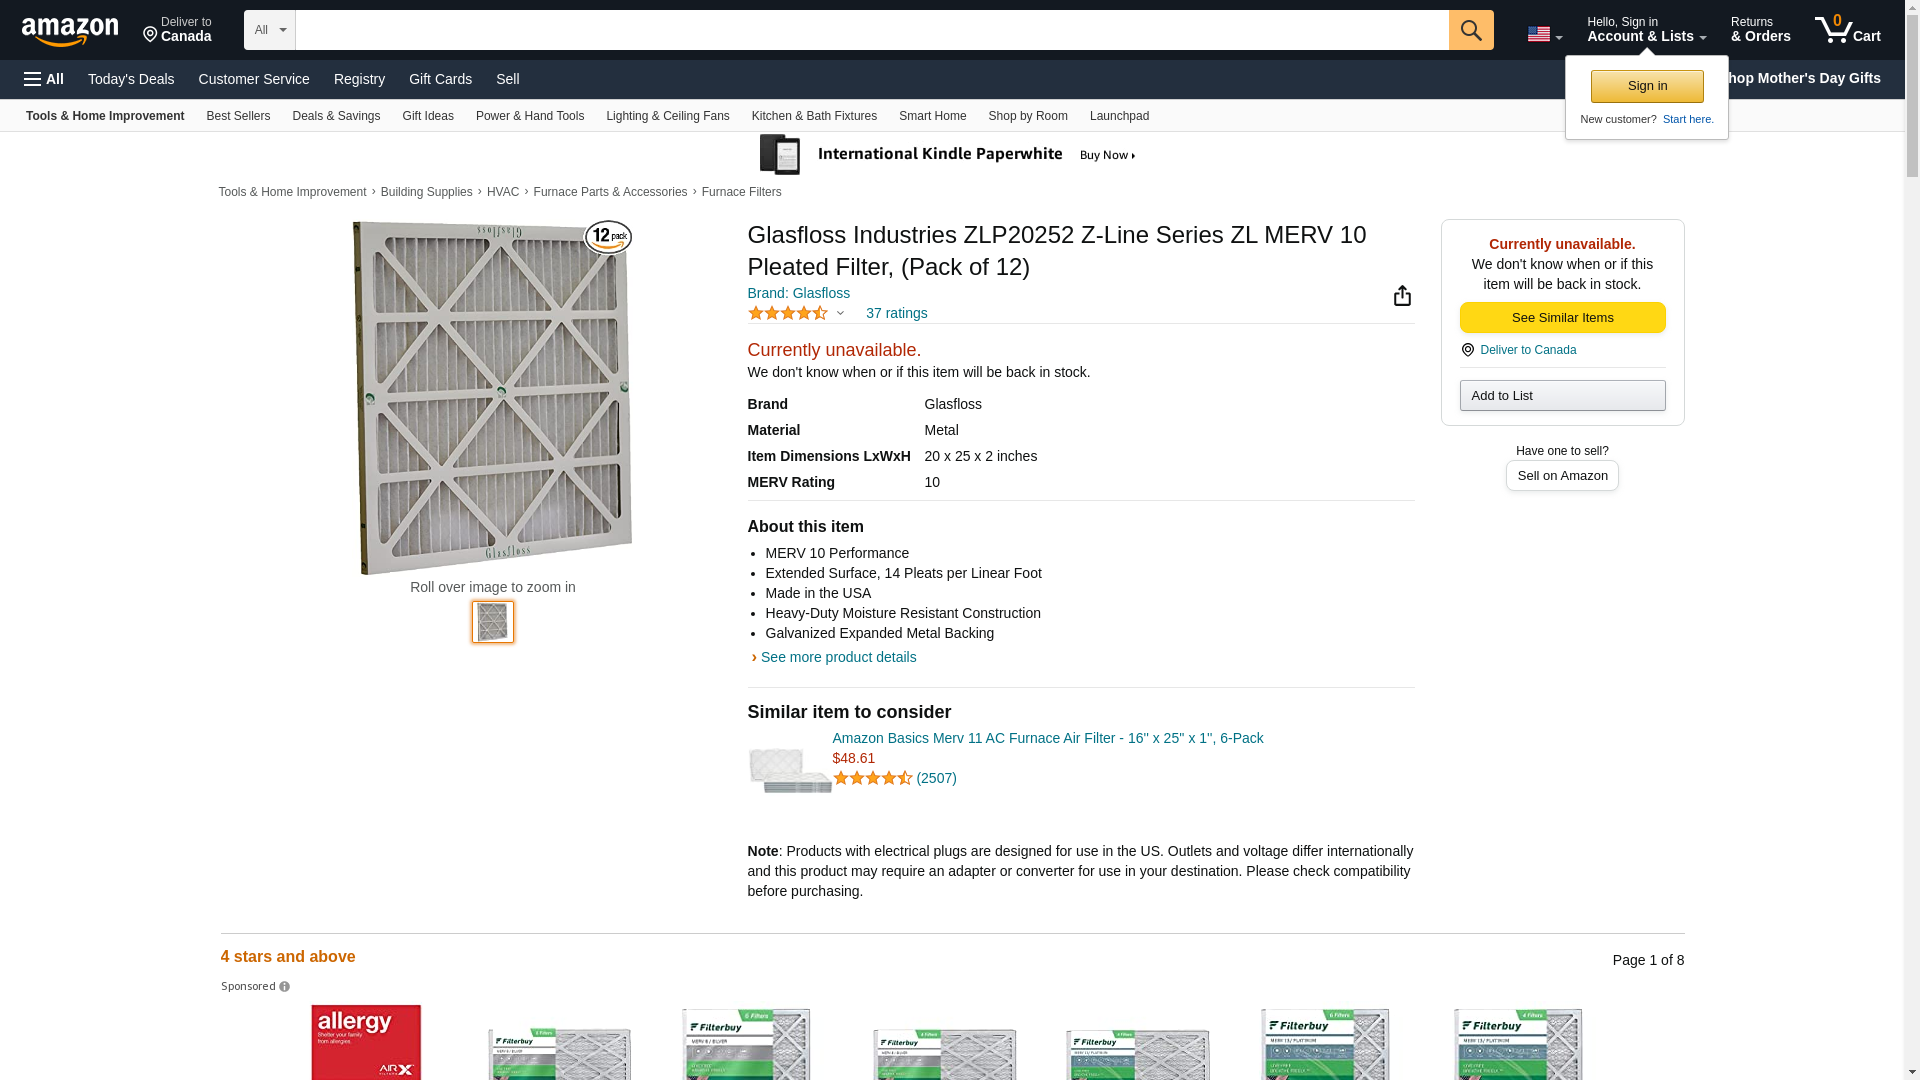1920x1080 pixels.
Task: Expand the star rating breakdown chevron
Action: [840, 314]
